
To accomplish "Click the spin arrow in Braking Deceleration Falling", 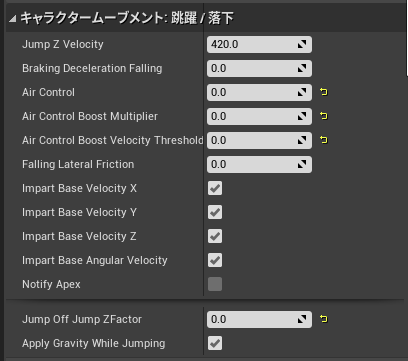I will pyautogui.click(x=302, y=68).
